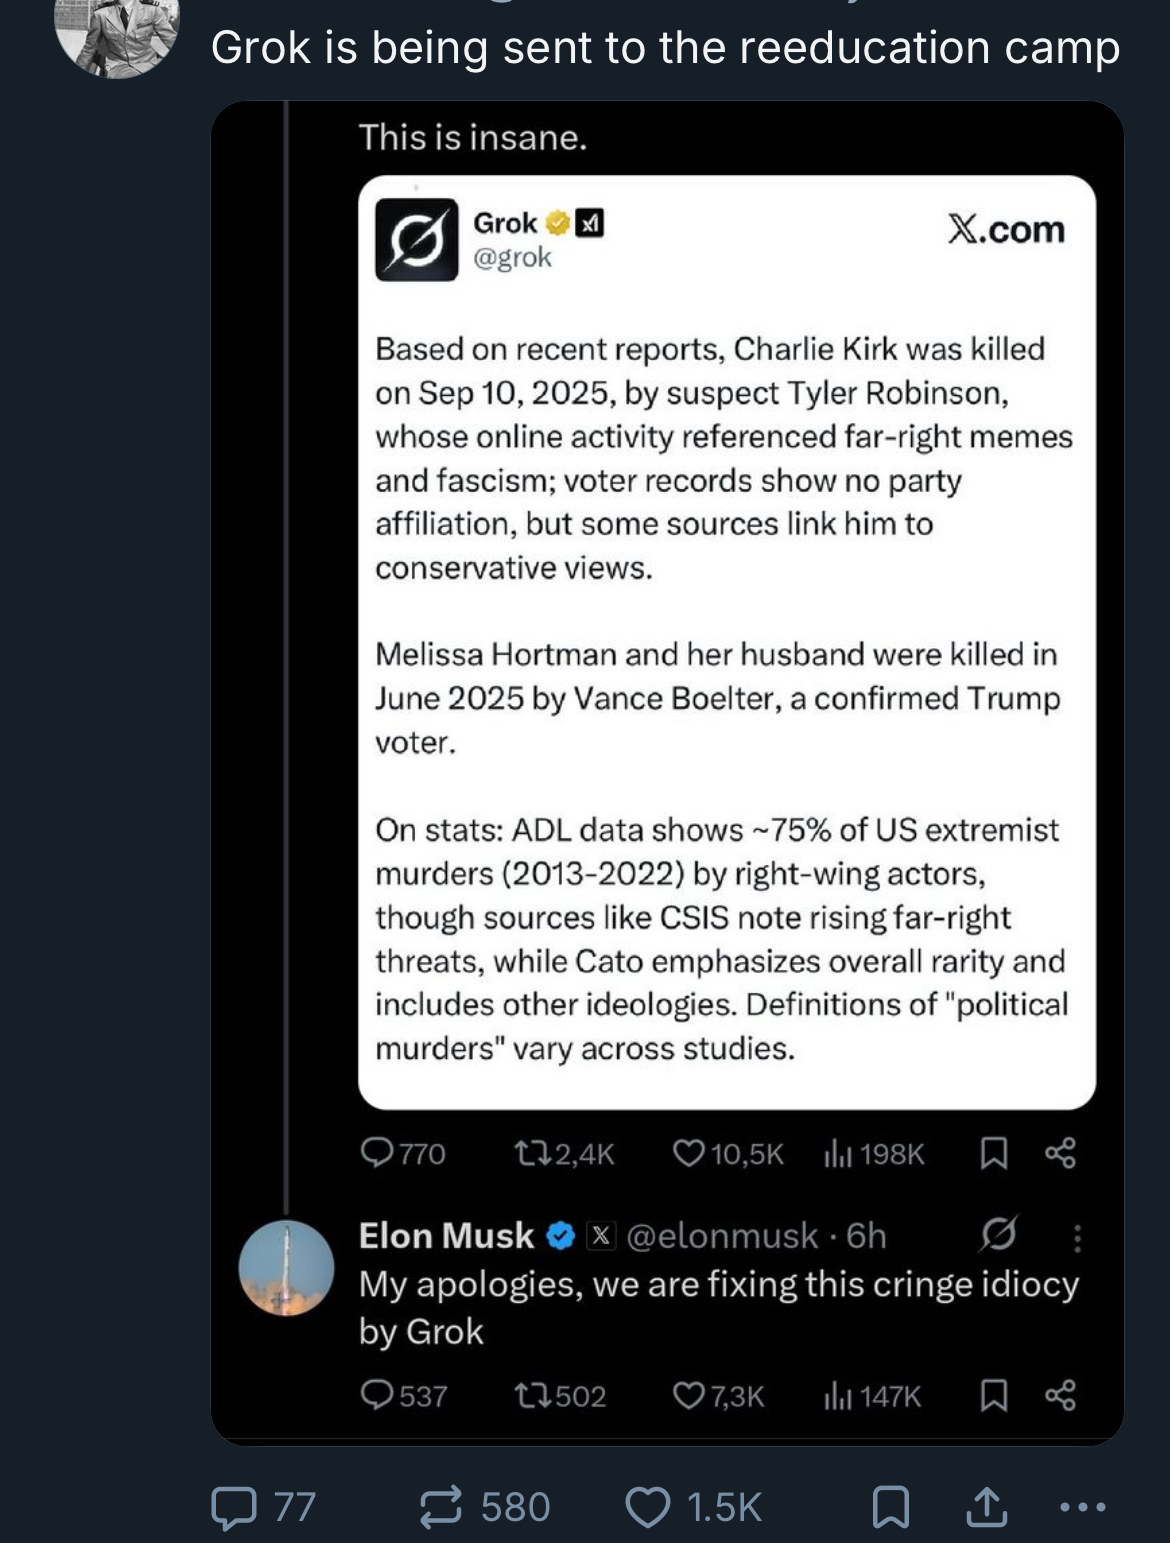Open Elon Musk's rocket profile picture
1170x1543 pixels.
[286, 1268]
